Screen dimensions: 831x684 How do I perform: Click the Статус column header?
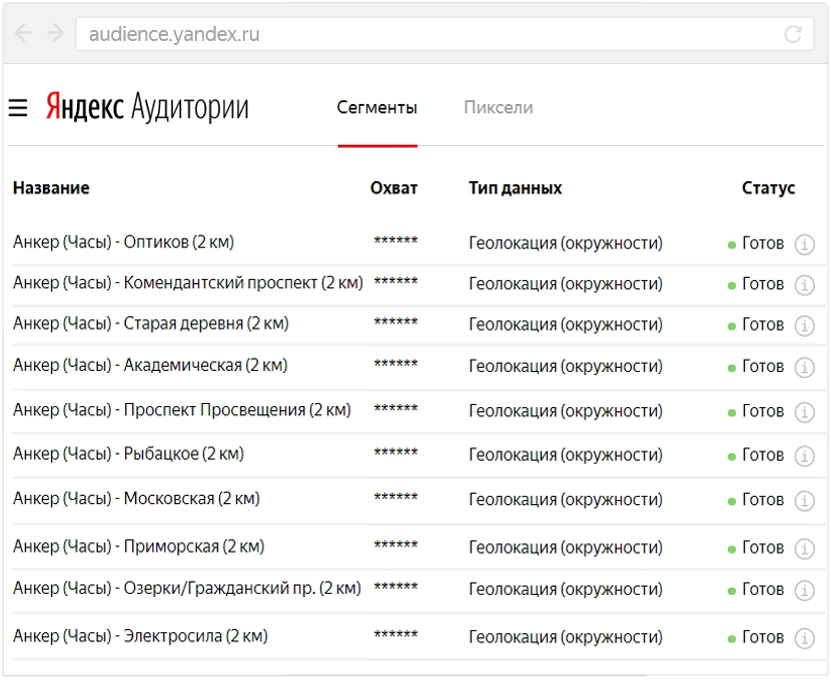tap(768, 188)
